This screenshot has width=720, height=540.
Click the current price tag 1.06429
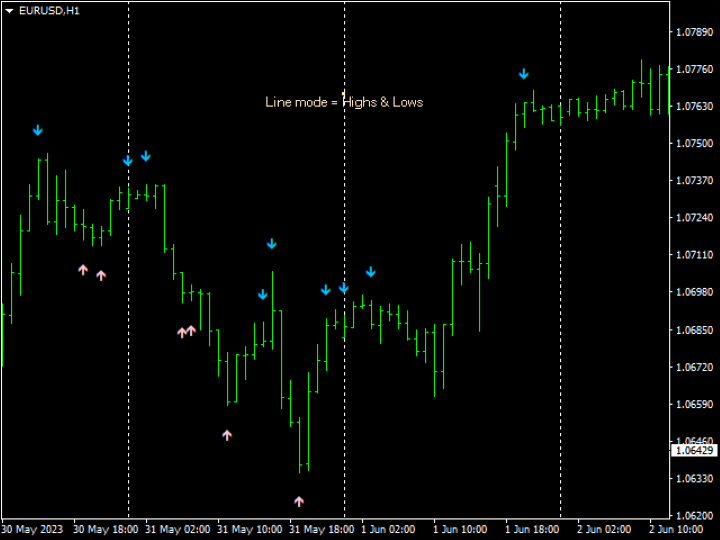click(x=694, y=450)
